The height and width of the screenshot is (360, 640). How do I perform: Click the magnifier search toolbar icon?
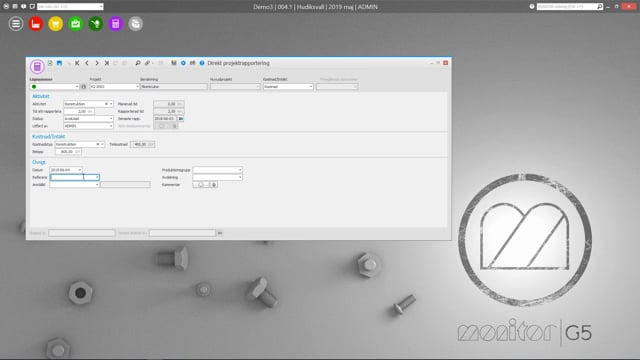pyautogui.click(x=138, y=63)
